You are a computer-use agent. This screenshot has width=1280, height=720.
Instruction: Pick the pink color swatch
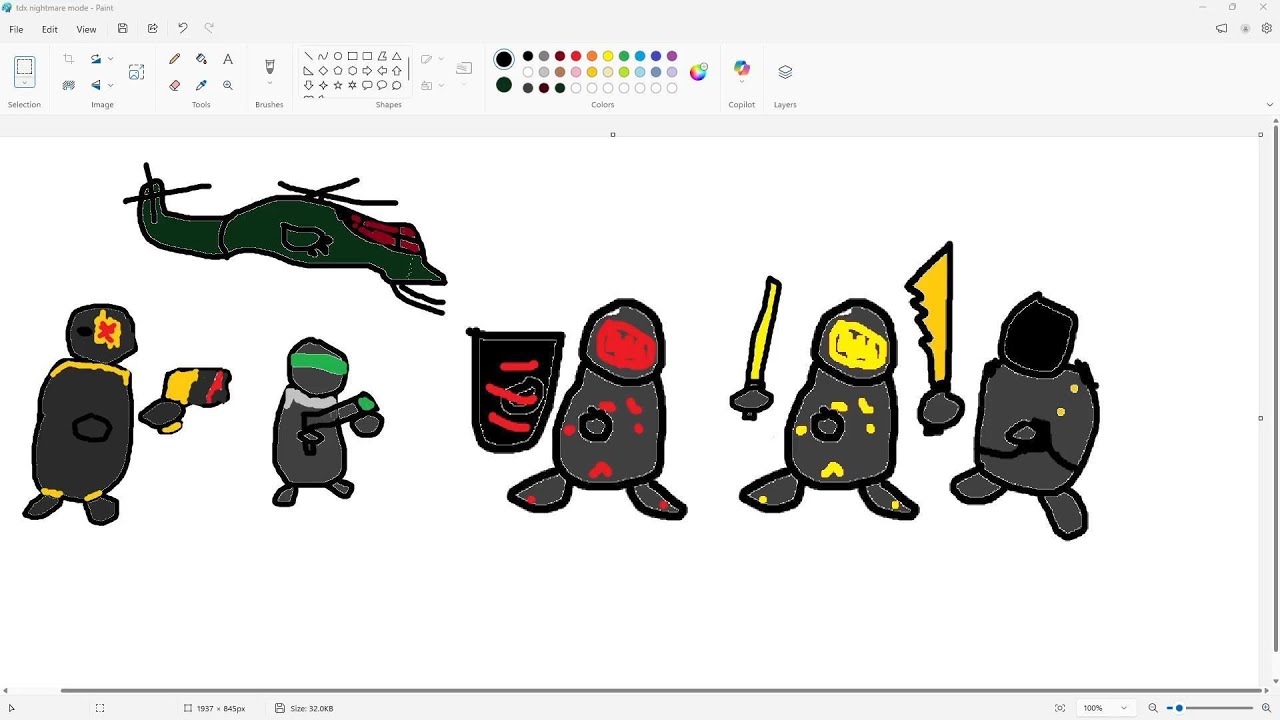point(576,72)
